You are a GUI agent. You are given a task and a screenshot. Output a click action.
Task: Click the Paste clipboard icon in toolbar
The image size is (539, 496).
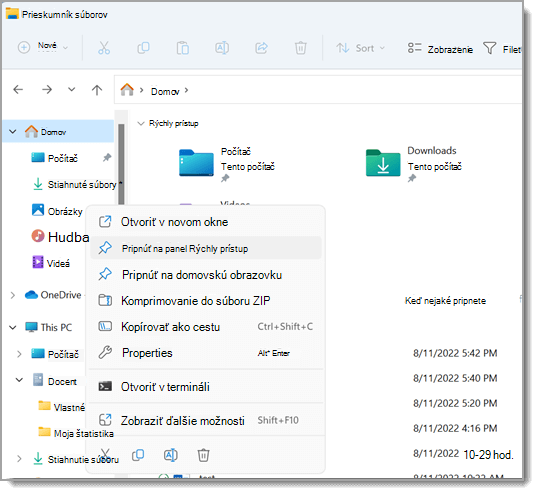[x=183, y=48]
